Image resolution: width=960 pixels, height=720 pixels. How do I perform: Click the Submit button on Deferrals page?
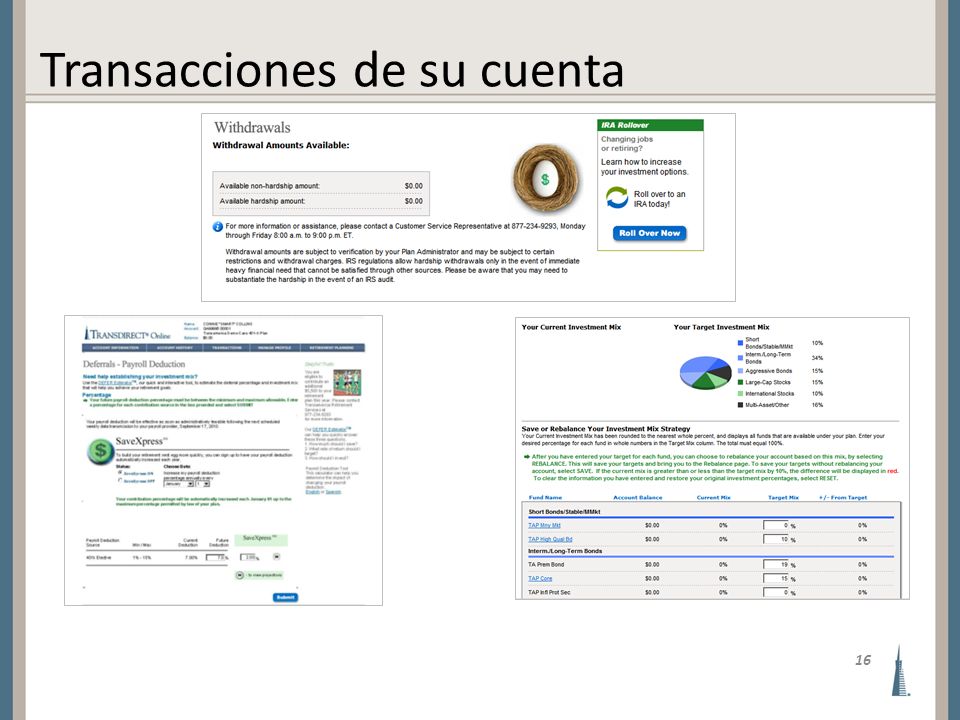tap(285, 598)
